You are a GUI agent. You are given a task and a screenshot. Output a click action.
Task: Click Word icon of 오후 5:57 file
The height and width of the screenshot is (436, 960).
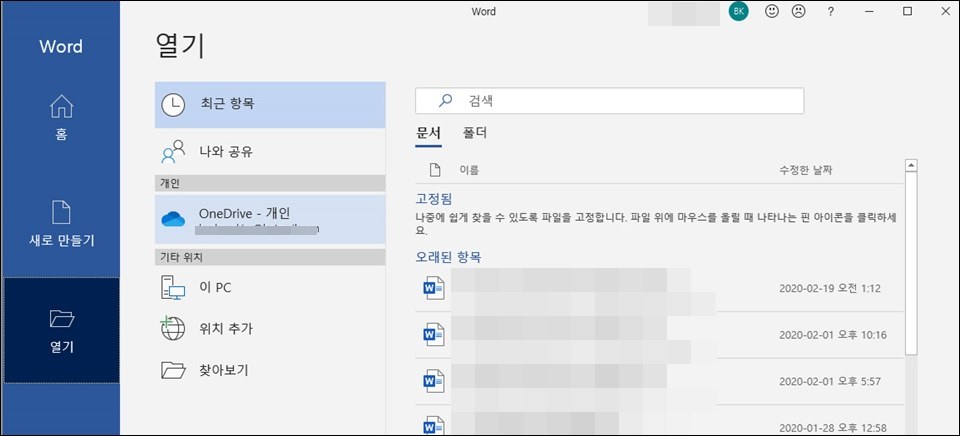pos(434,381)
